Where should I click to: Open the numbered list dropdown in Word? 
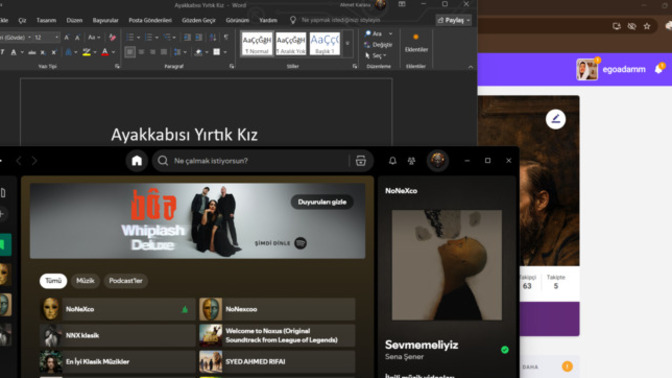(157, 38)
